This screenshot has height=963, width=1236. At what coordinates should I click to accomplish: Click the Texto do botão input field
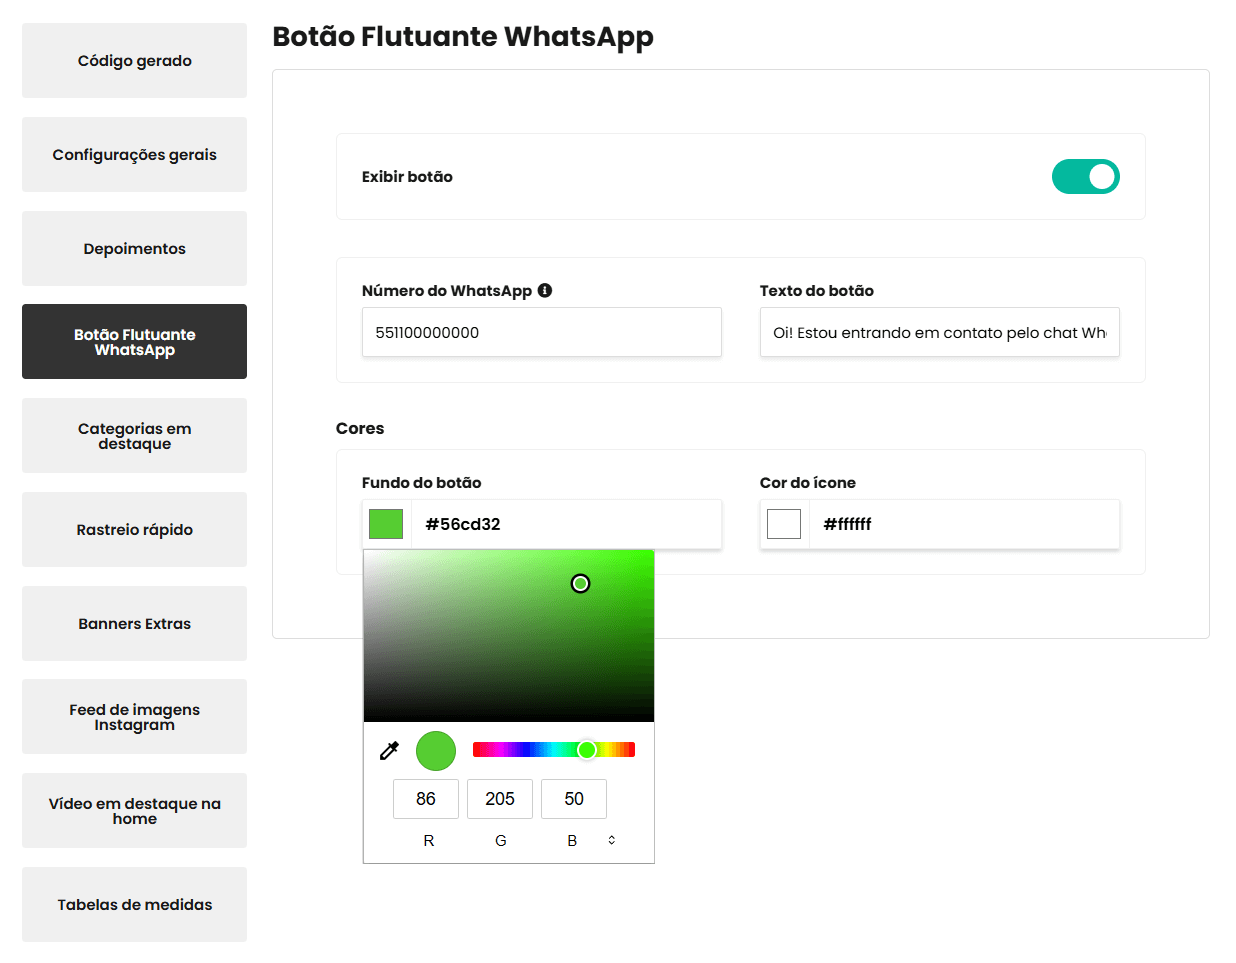point(939,333)
